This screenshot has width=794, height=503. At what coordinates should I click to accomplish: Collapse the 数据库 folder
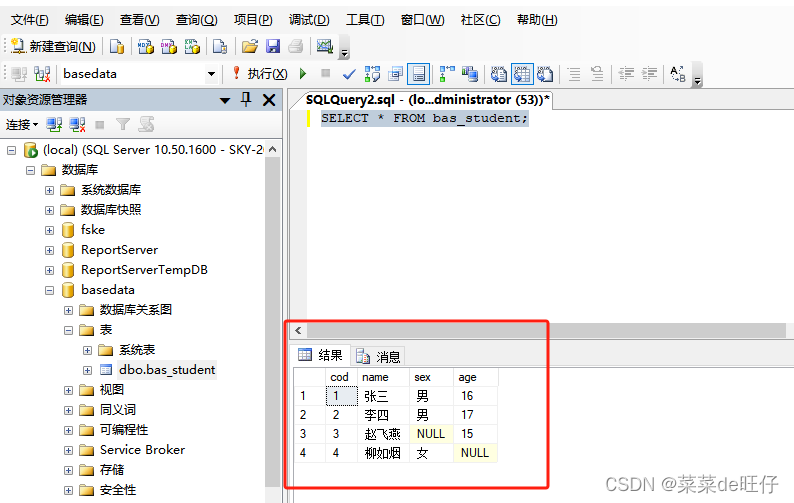click(30, 170)
